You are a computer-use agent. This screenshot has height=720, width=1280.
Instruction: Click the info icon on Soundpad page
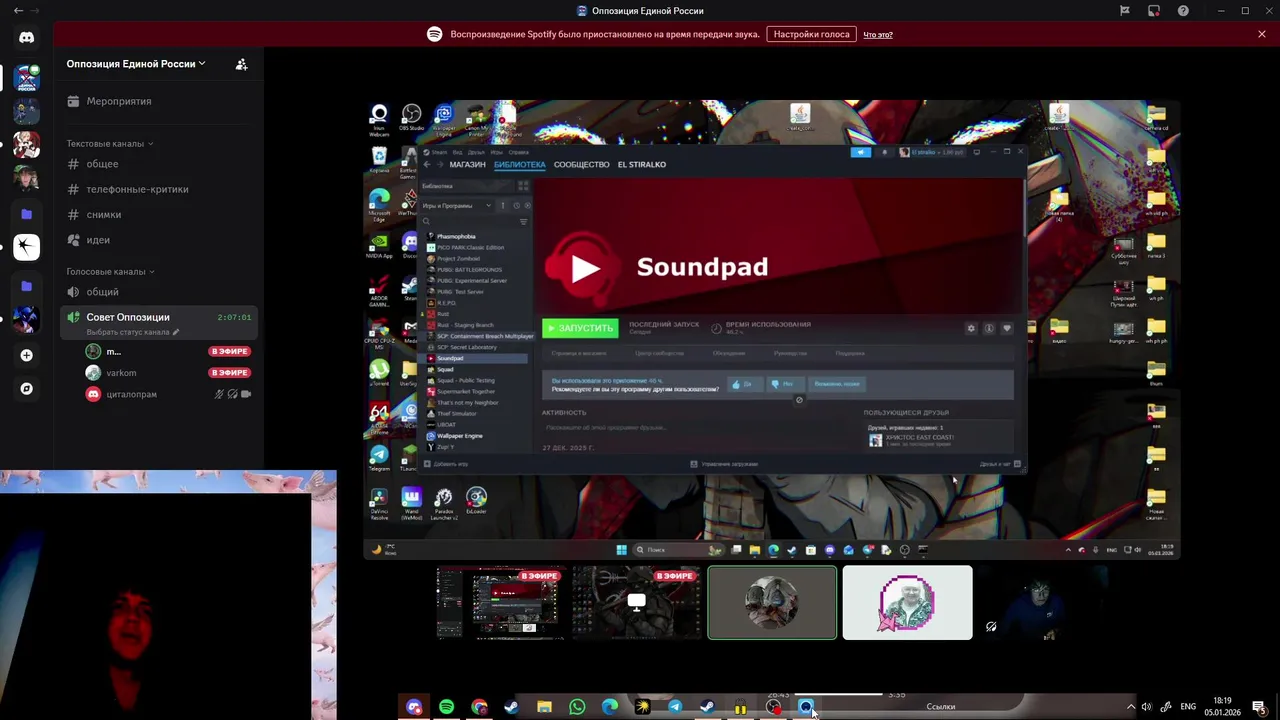989,328
